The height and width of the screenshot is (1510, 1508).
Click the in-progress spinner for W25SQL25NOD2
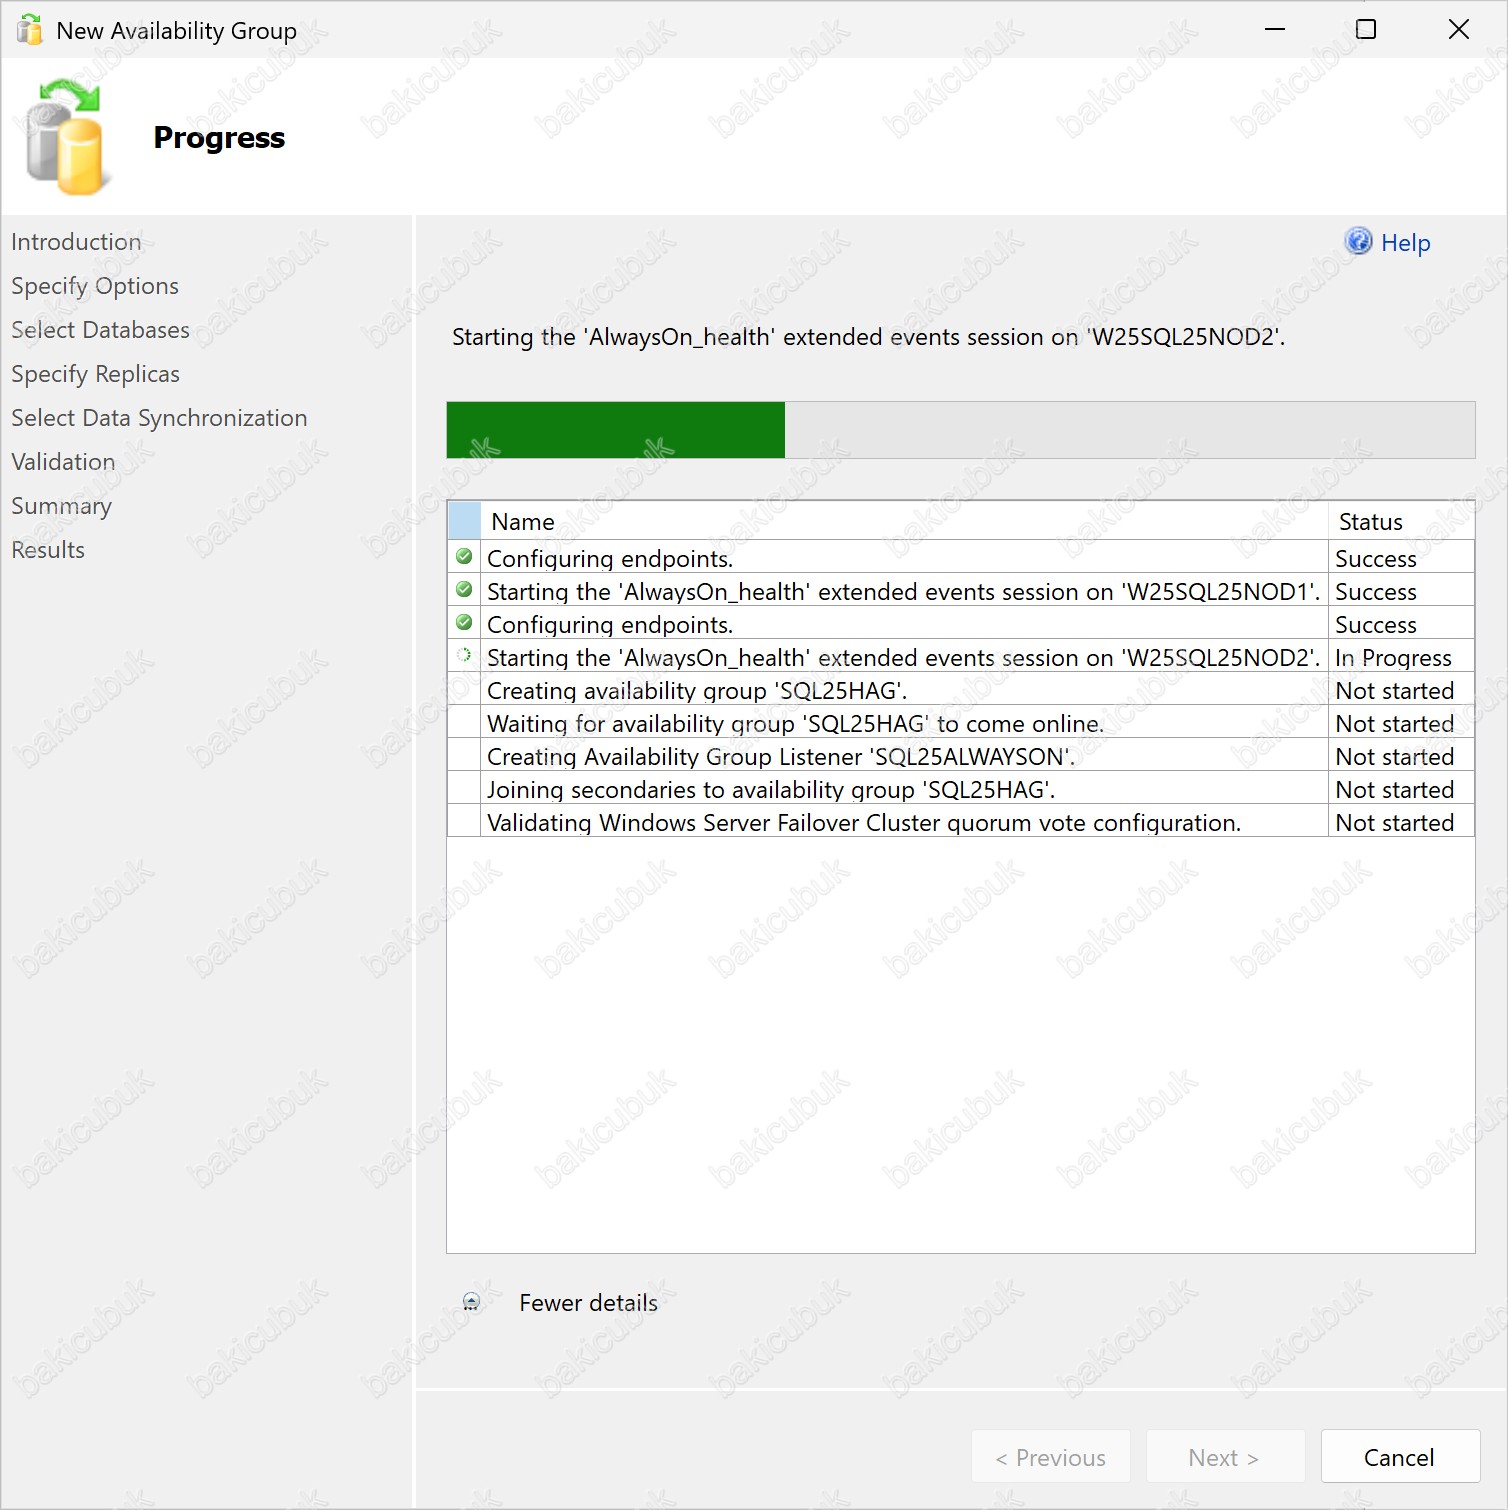[x=464, y=656]
